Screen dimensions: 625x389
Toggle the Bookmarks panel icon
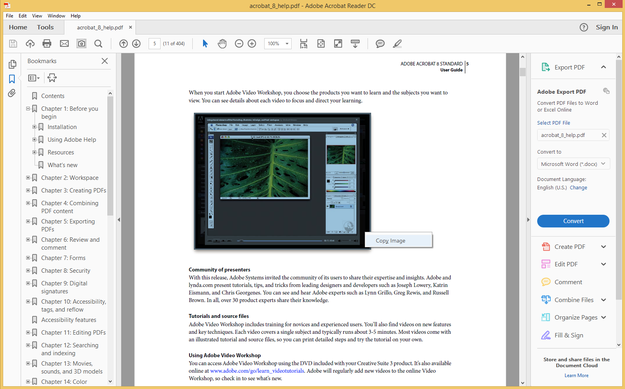point(12,79)
